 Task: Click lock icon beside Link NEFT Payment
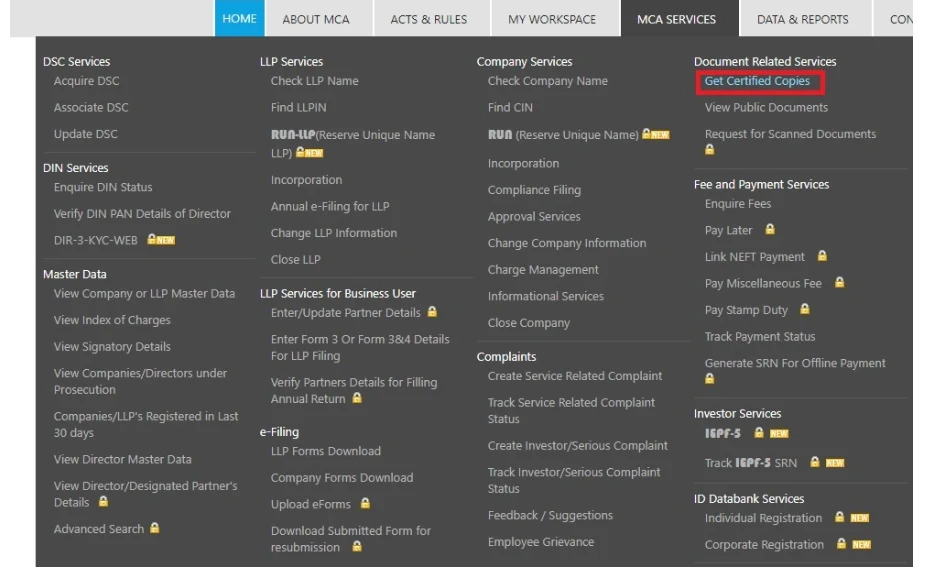822,255
